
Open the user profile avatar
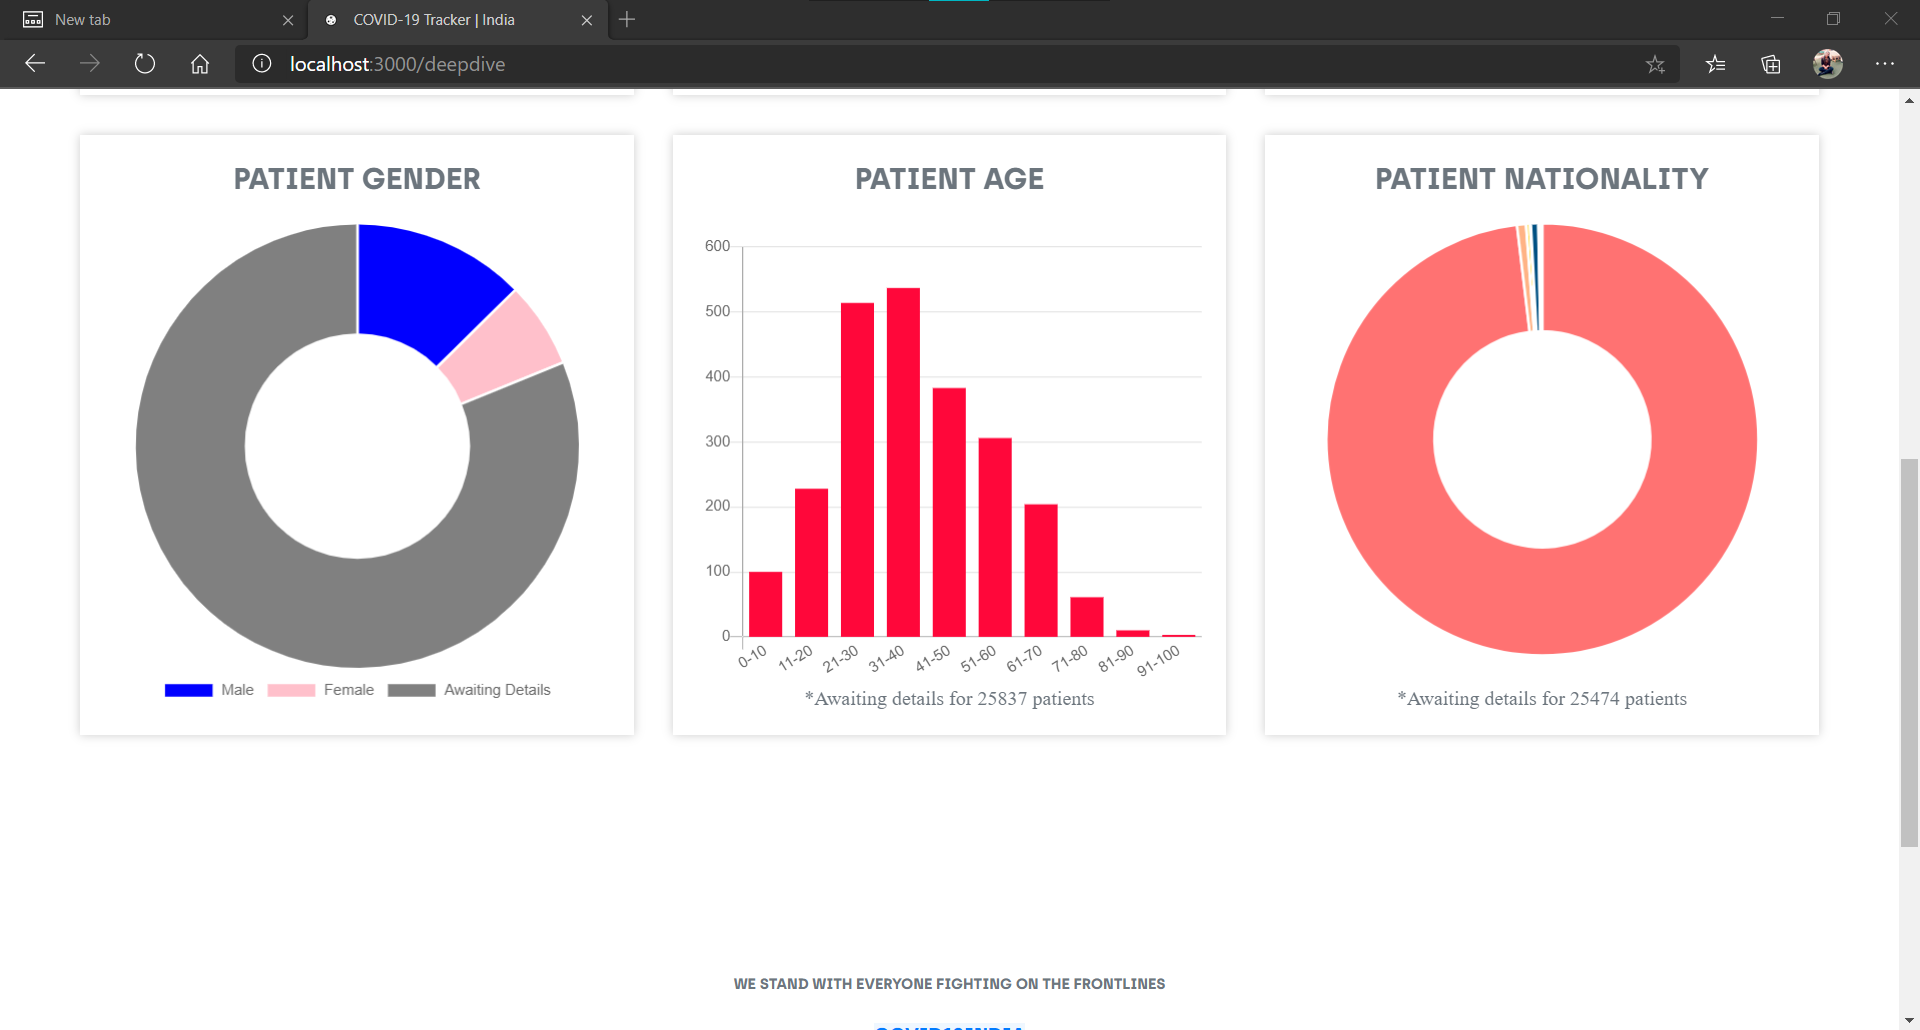[x=1828, y=64]
